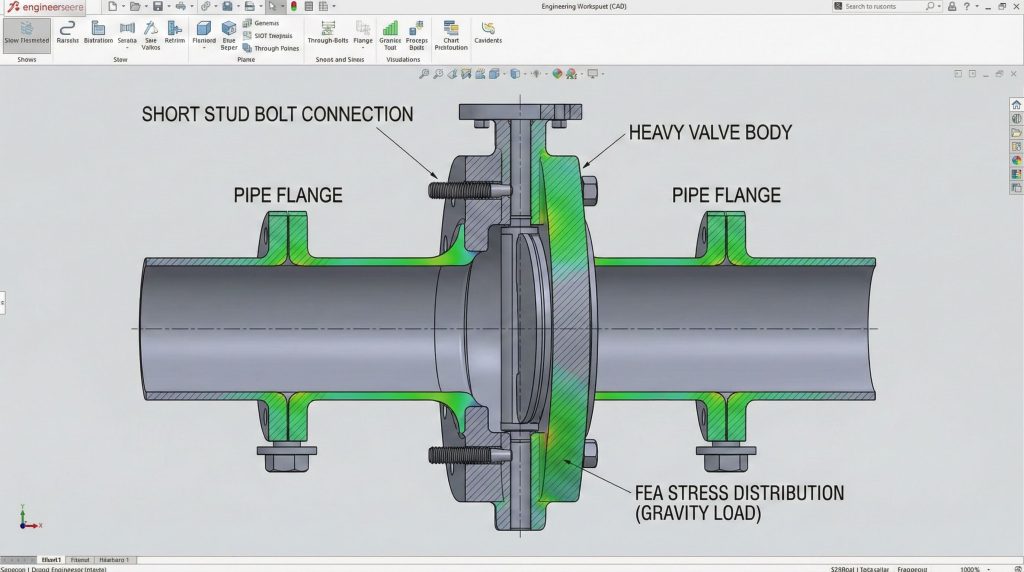Toggle the Through Poines option
1024x572 pixels.
270,48
